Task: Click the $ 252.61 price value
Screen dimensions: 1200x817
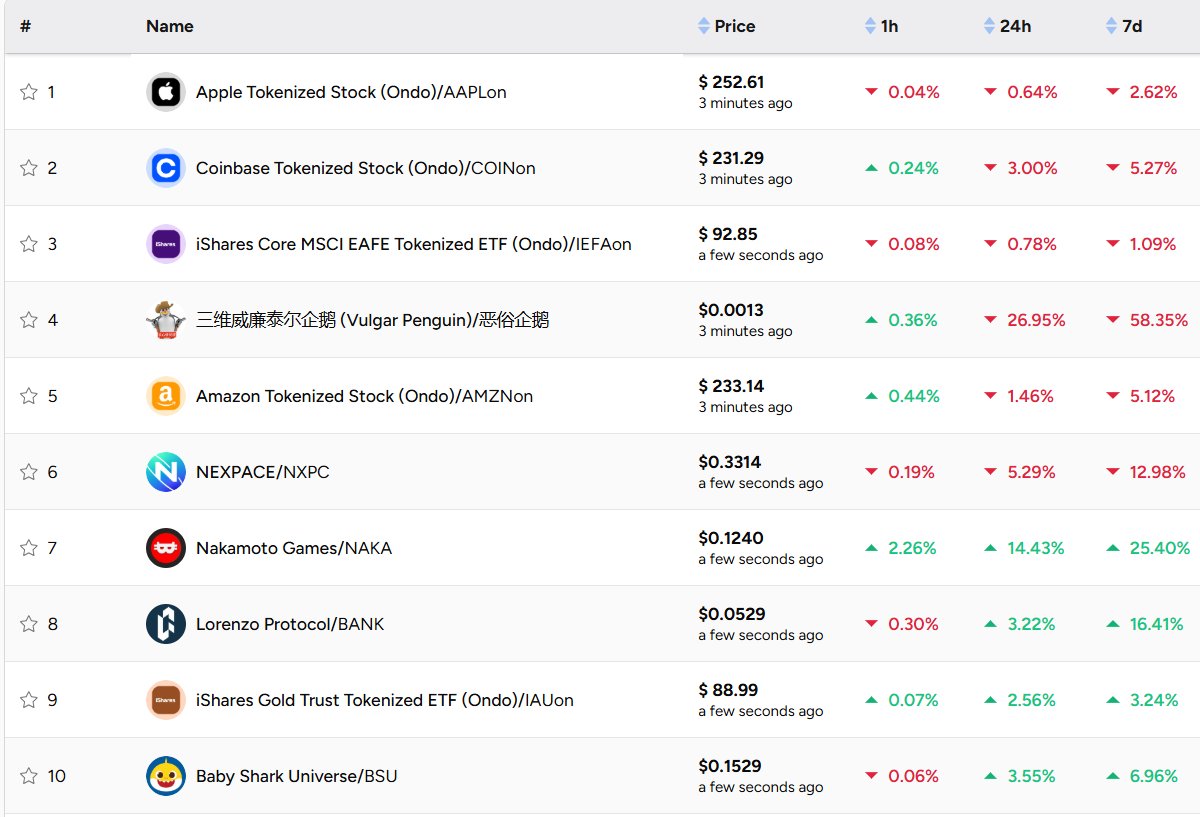Action: [x=731, y=82]
